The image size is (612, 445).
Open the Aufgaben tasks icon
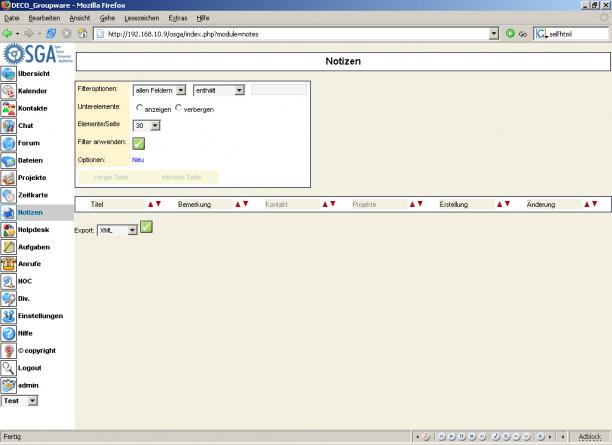[8, 246]
